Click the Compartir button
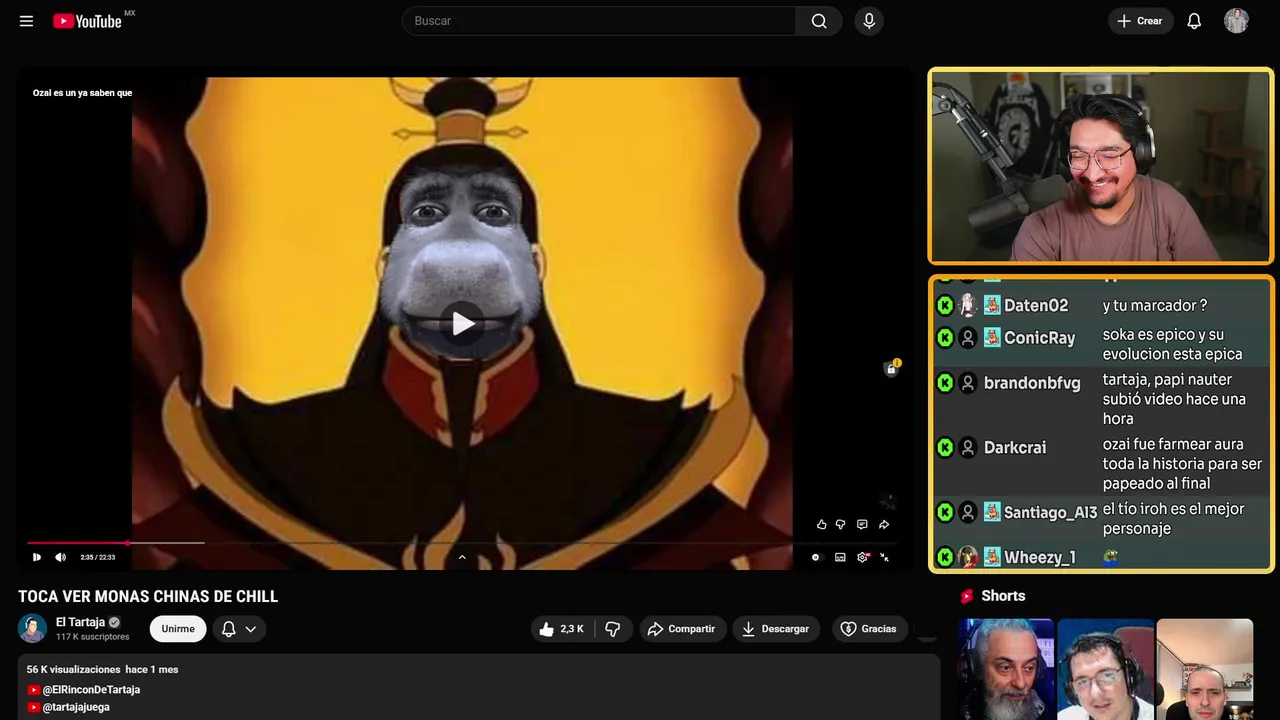Viewport: 1280px width, 720px height. 681,629
